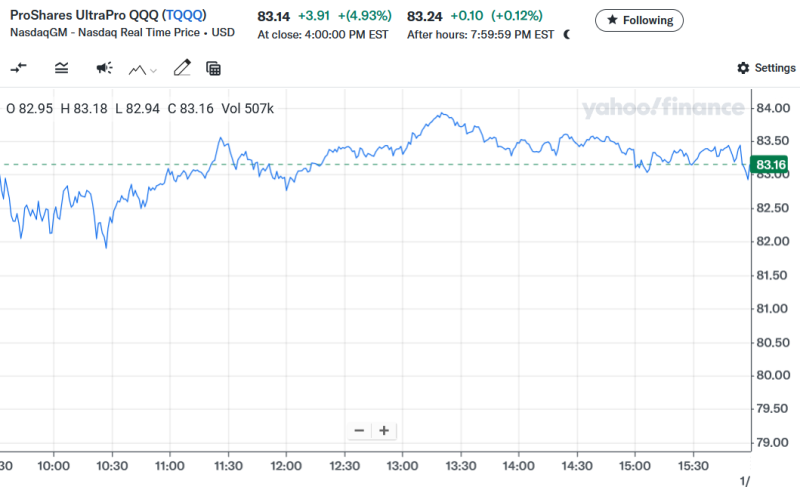Click the comparison arrows icon
Screen dimensions: 800x490
[19, 68]
